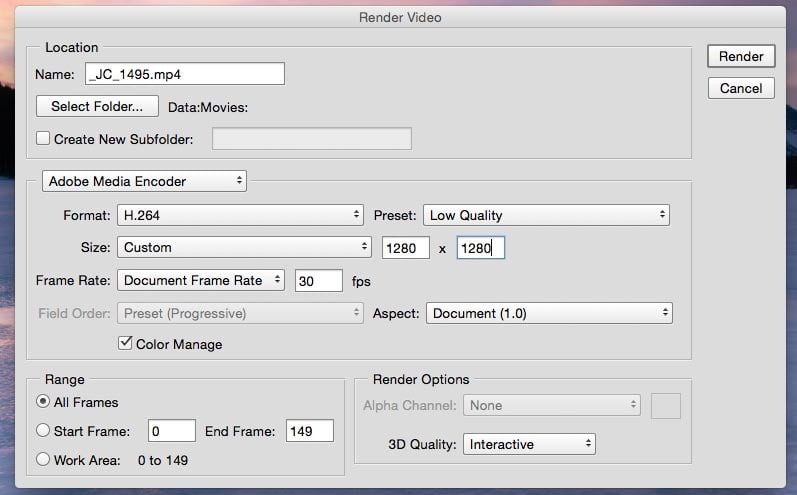Enable Create New Subfolder checkbox
The height and width of the screenshot is (495, 797).
tap(43, 138)
